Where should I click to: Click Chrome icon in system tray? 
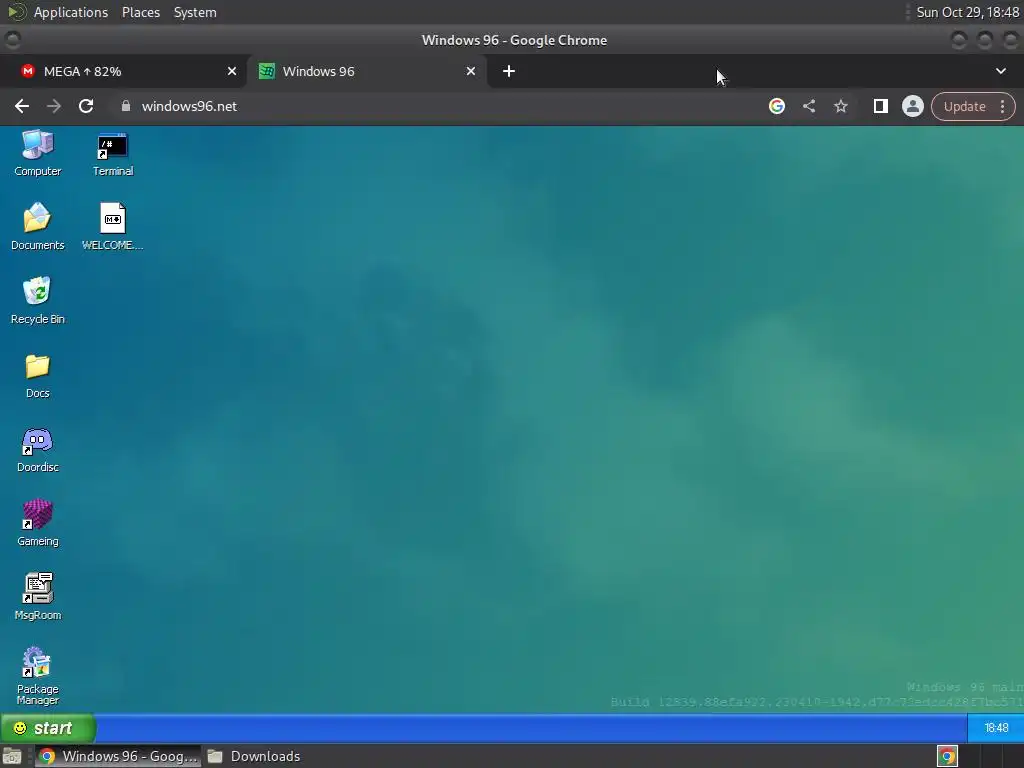pyautogui.click(x=947, y=756)
